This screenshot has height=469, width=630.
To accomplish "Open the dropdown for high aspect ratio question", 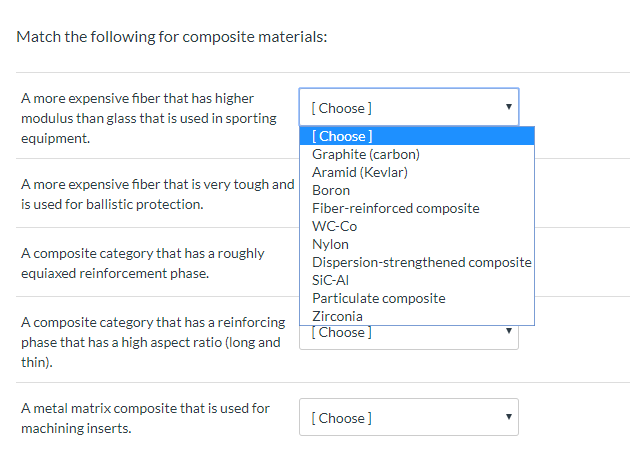I will (x=408, y=333).
